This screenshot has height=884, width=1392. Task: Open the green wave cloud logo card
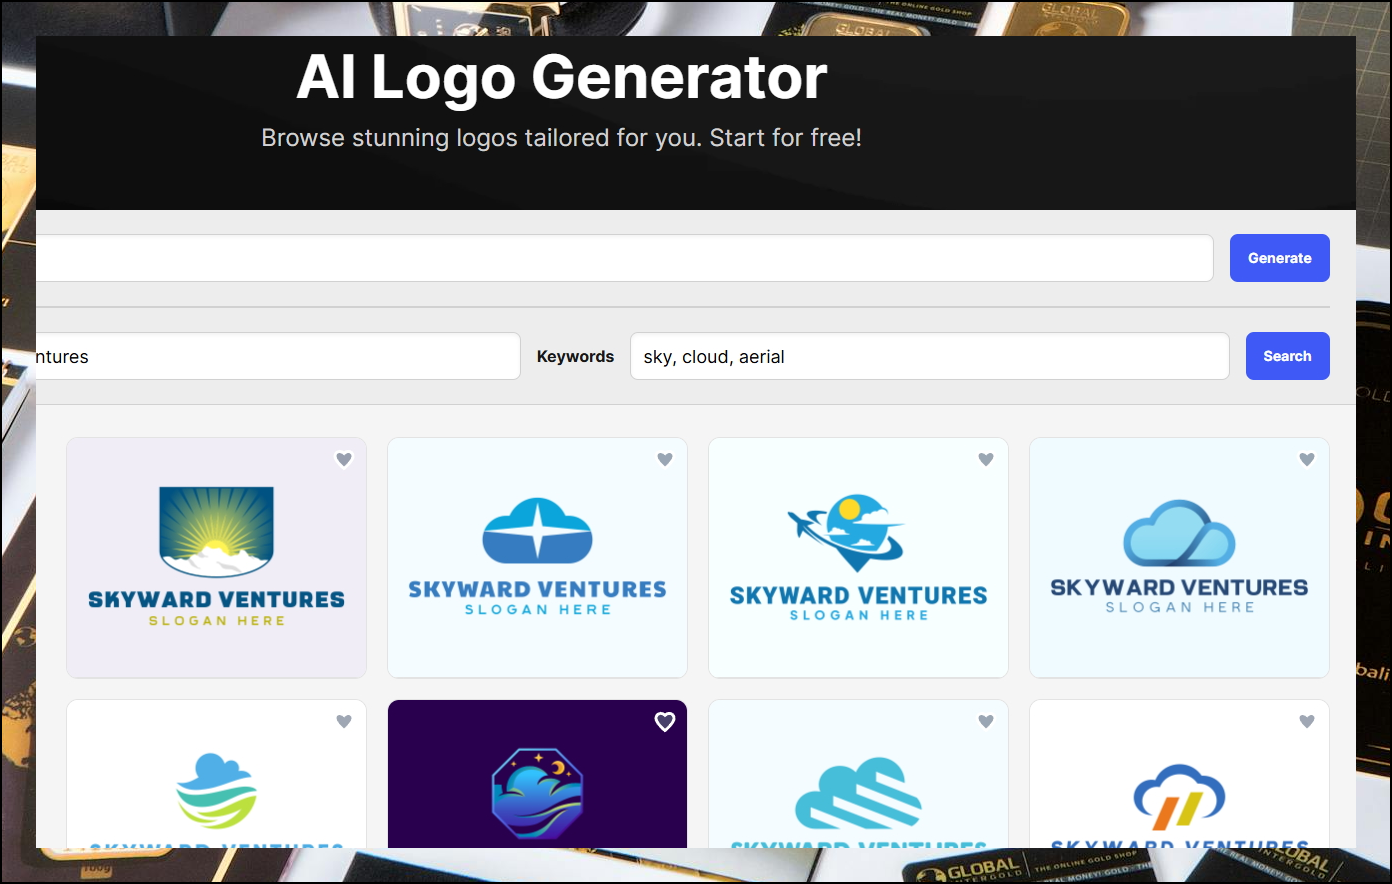[x=216, y=774]
